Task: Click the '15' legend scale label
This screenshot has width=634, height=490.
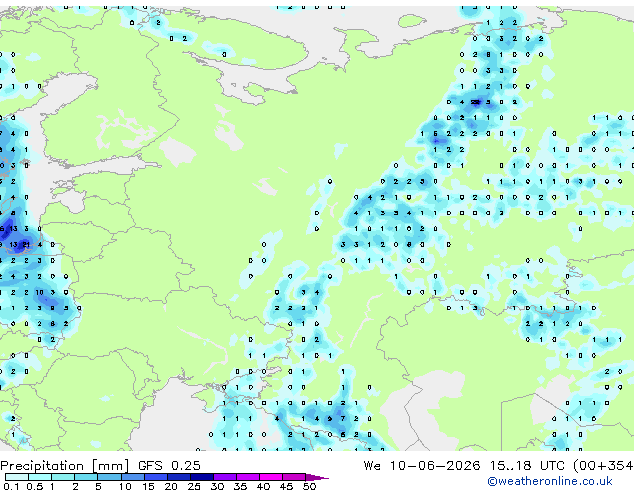Action: click(x=148, y=486)
